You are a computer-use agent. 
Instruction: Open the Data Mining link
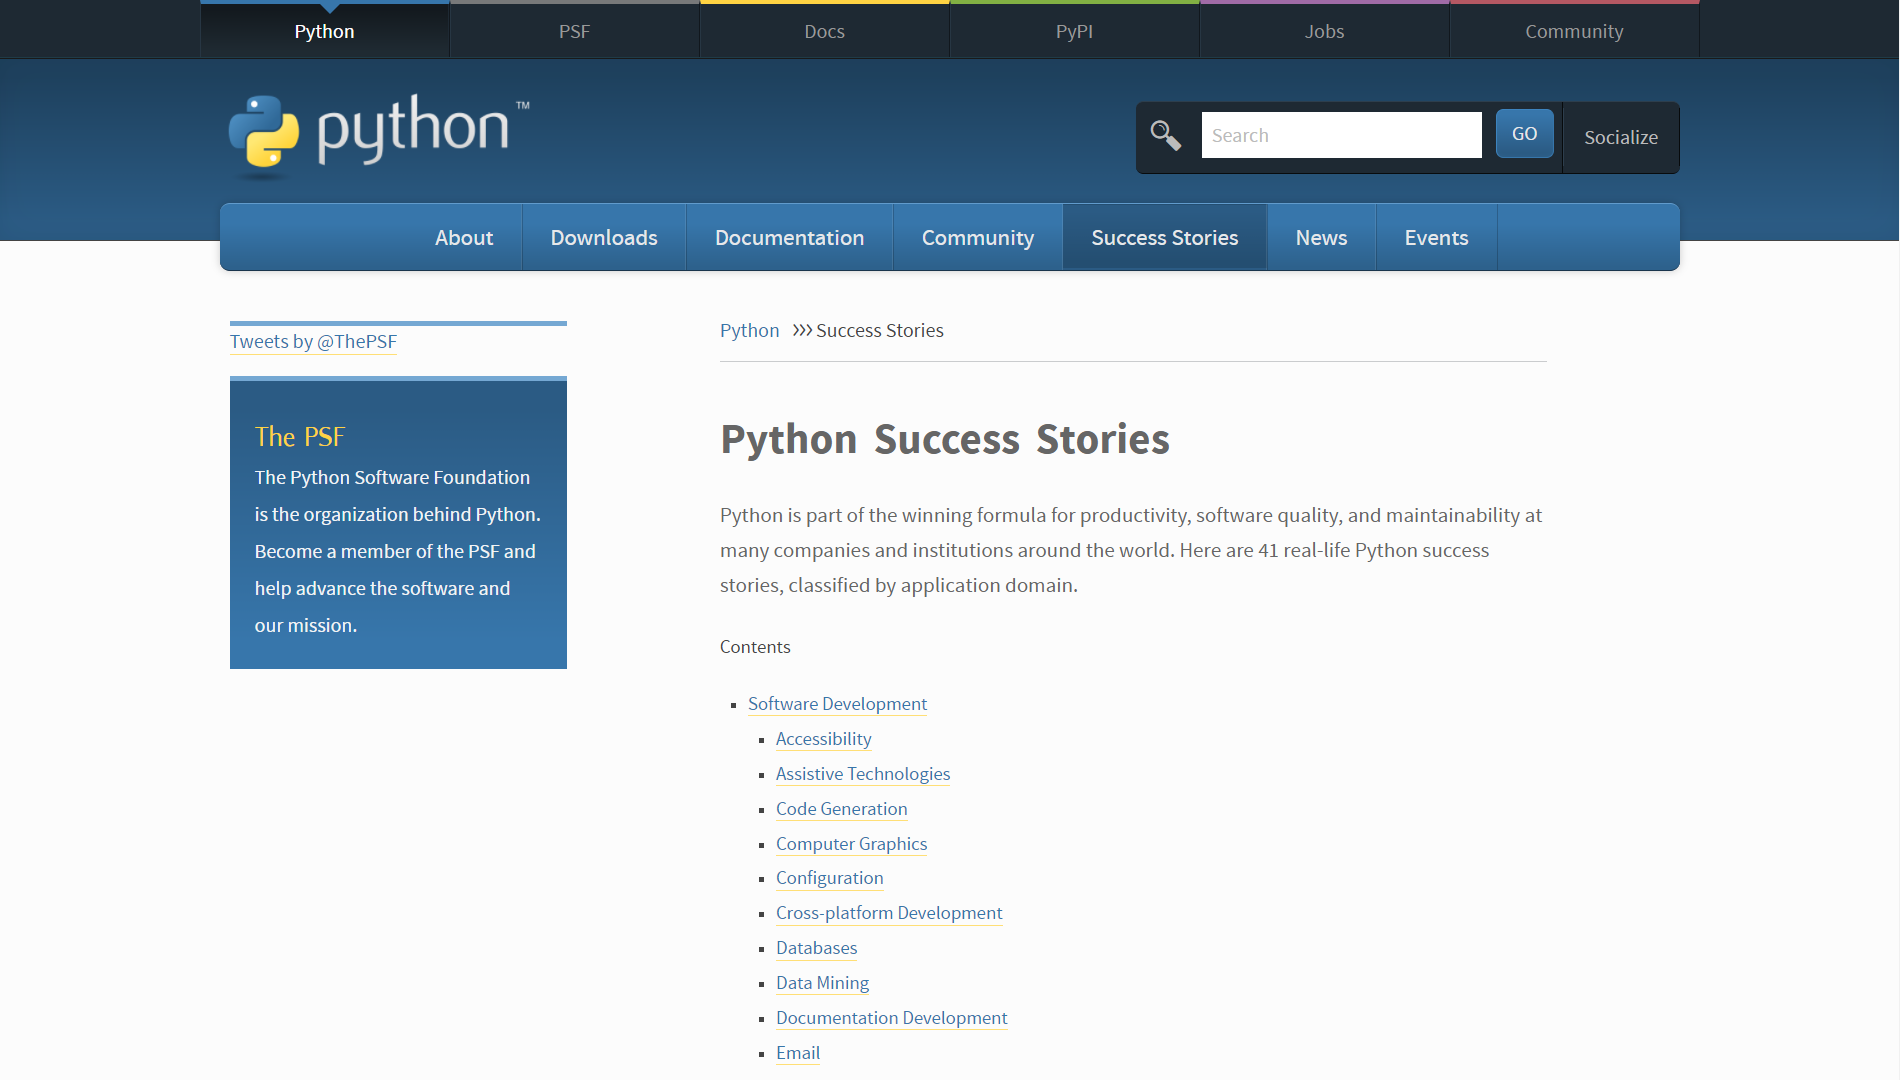(x=822, y=983)
